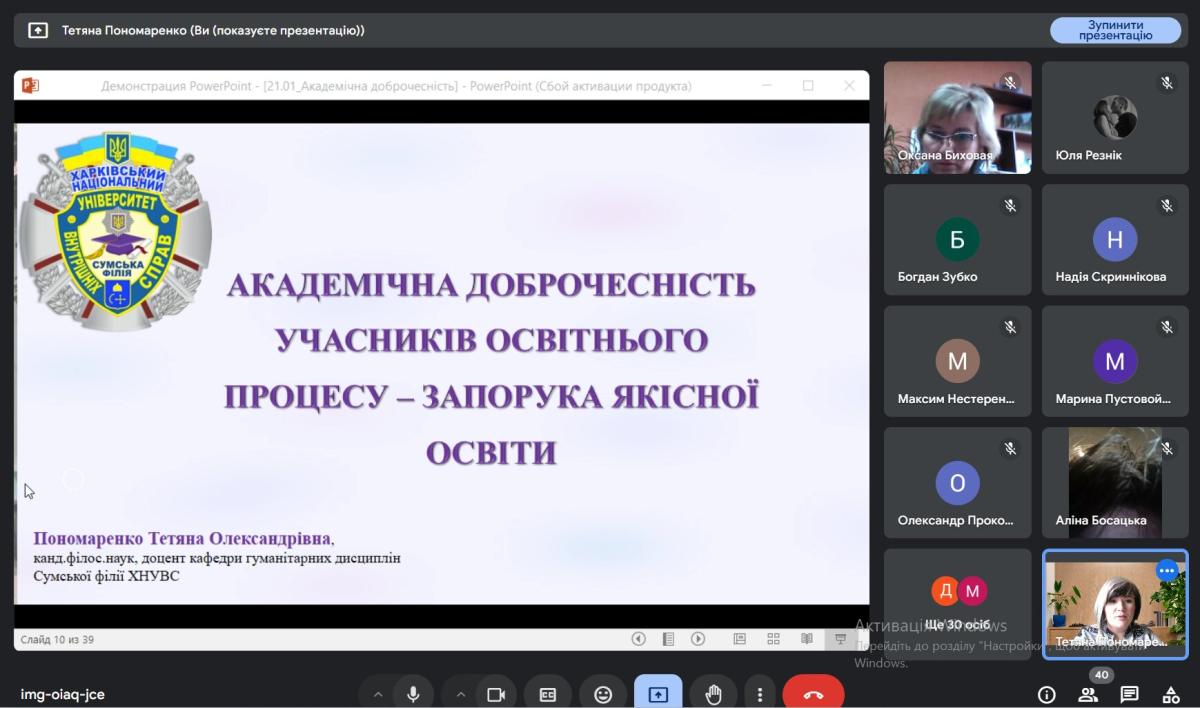
Task: Turn on captions button
Action: [548, 694]
